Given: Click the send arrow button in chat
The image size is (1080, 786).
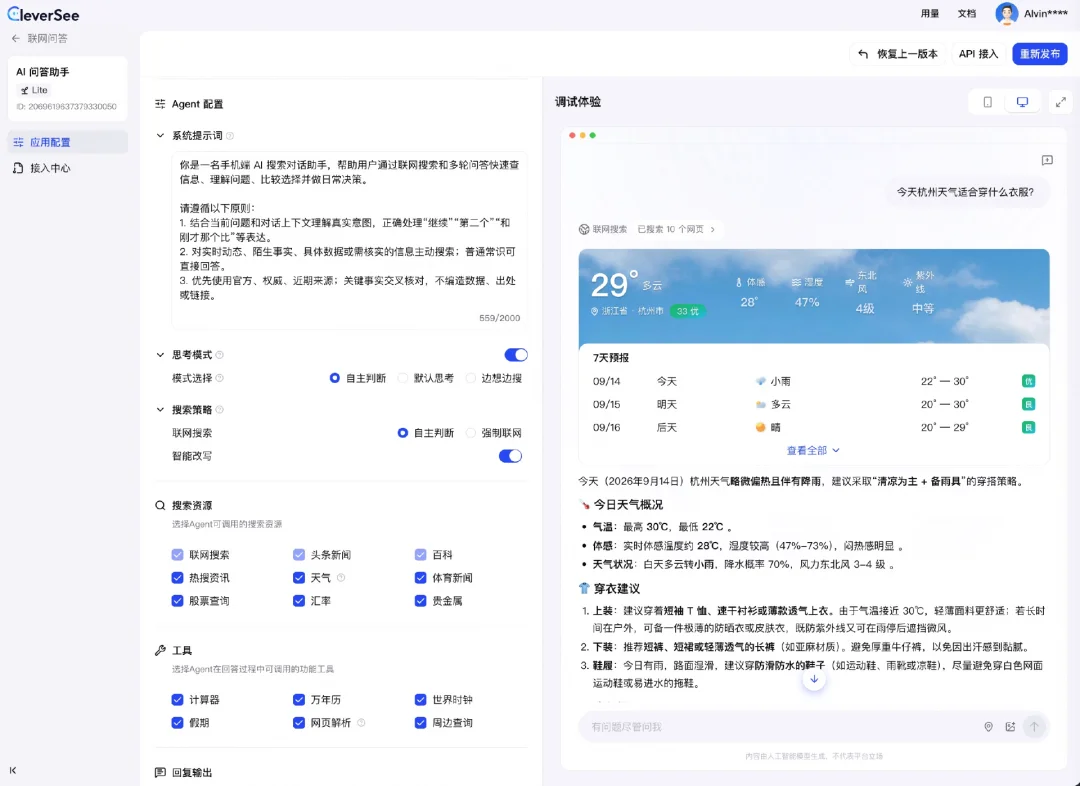Looking at the screenshot, I should [x=1034, y=727].
